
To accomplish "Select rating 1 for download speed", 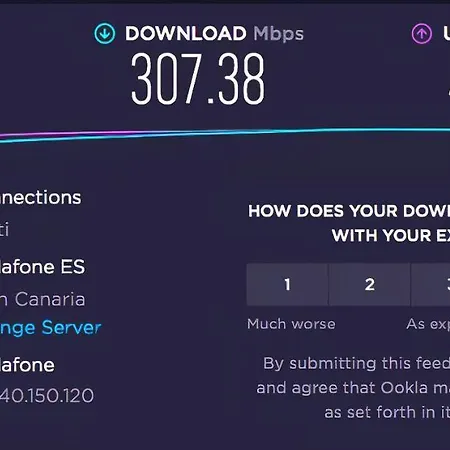I will pos(287,284).
